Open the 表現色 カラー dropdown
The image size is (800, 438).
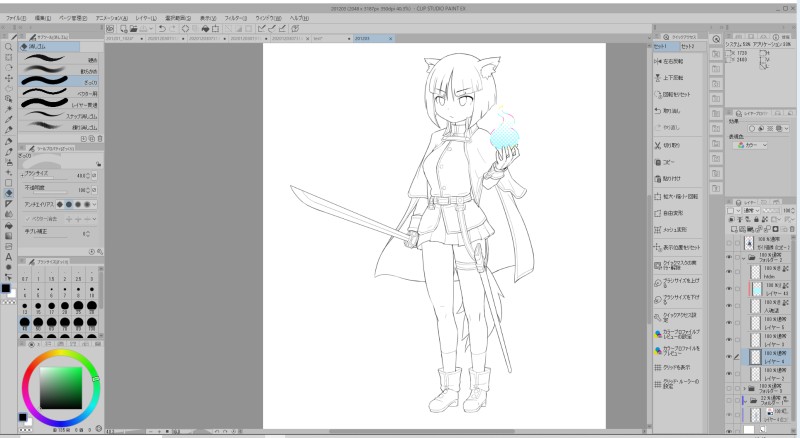pyautogui.click(x=750, y=145)
